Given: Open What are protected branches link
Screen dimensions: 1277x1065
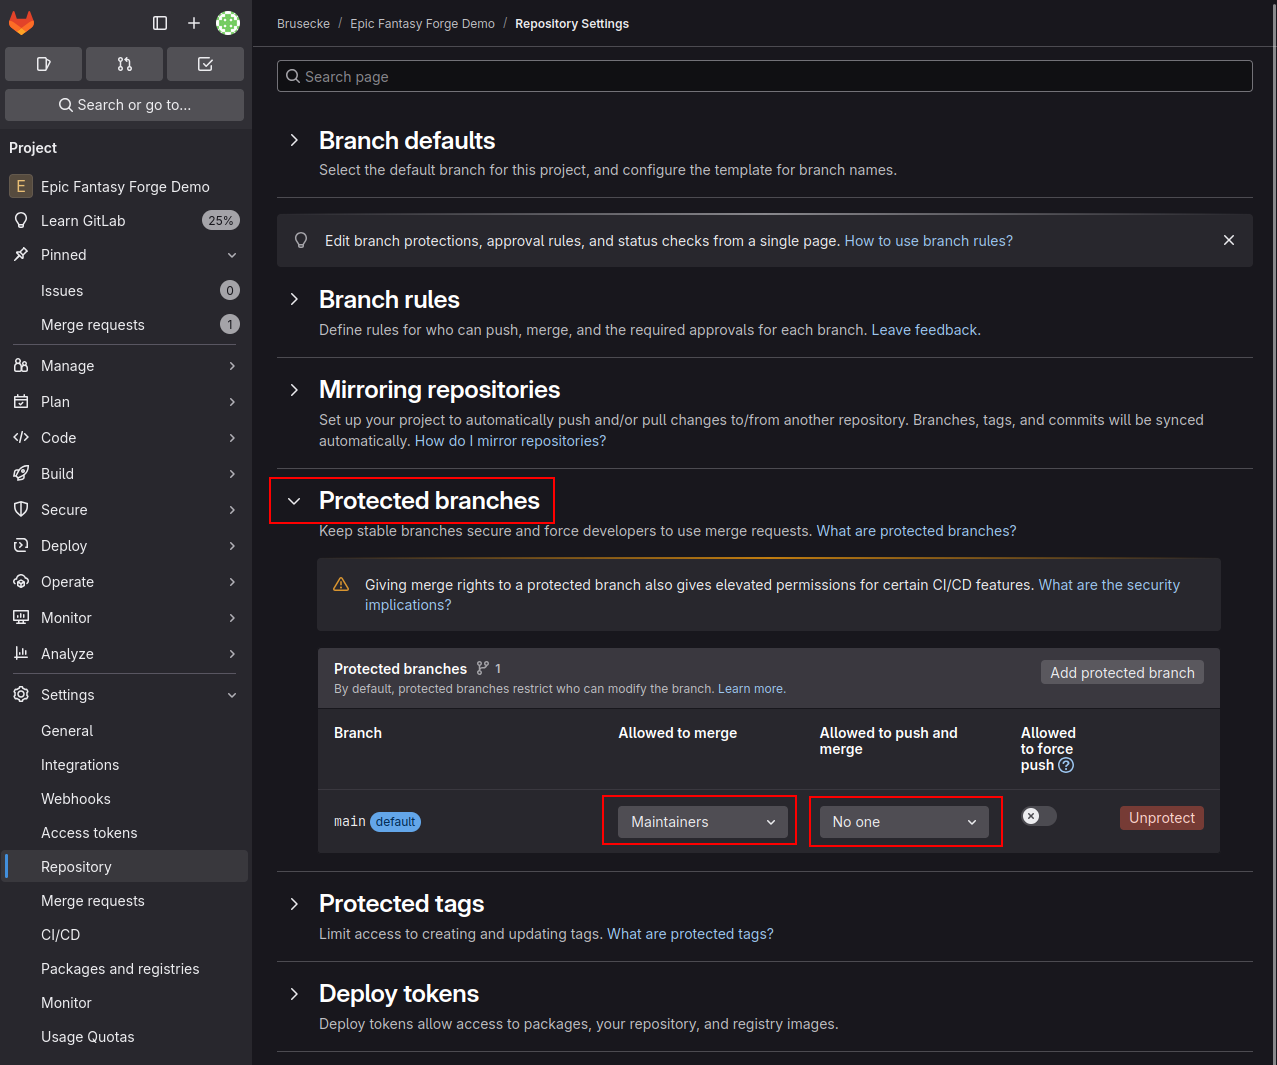Looking at the screenshot, I should tap(916, 531).
